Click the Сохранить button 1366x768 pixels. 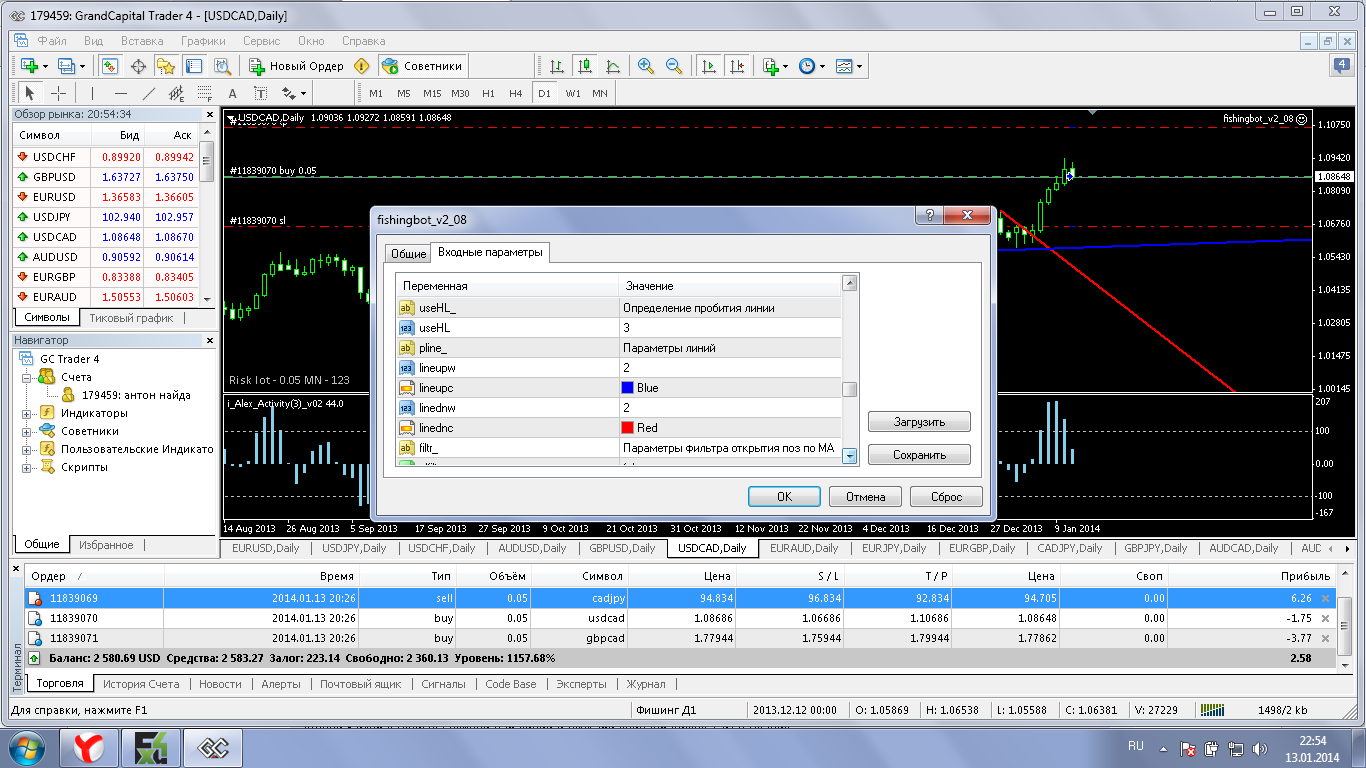(919, 455)
